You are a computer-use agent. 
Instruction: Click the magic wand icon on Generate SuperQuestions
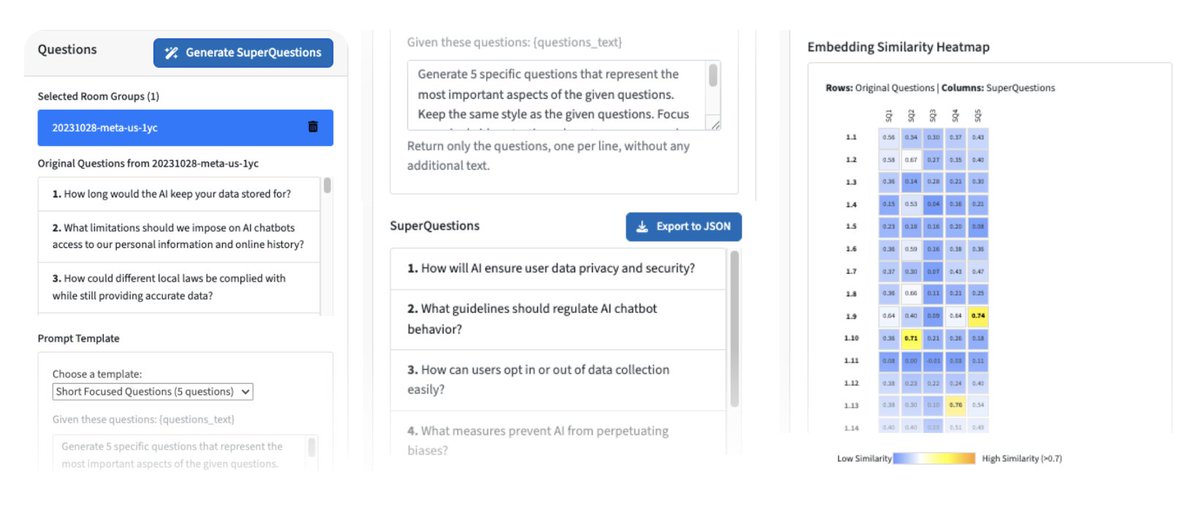pos(172,53)
